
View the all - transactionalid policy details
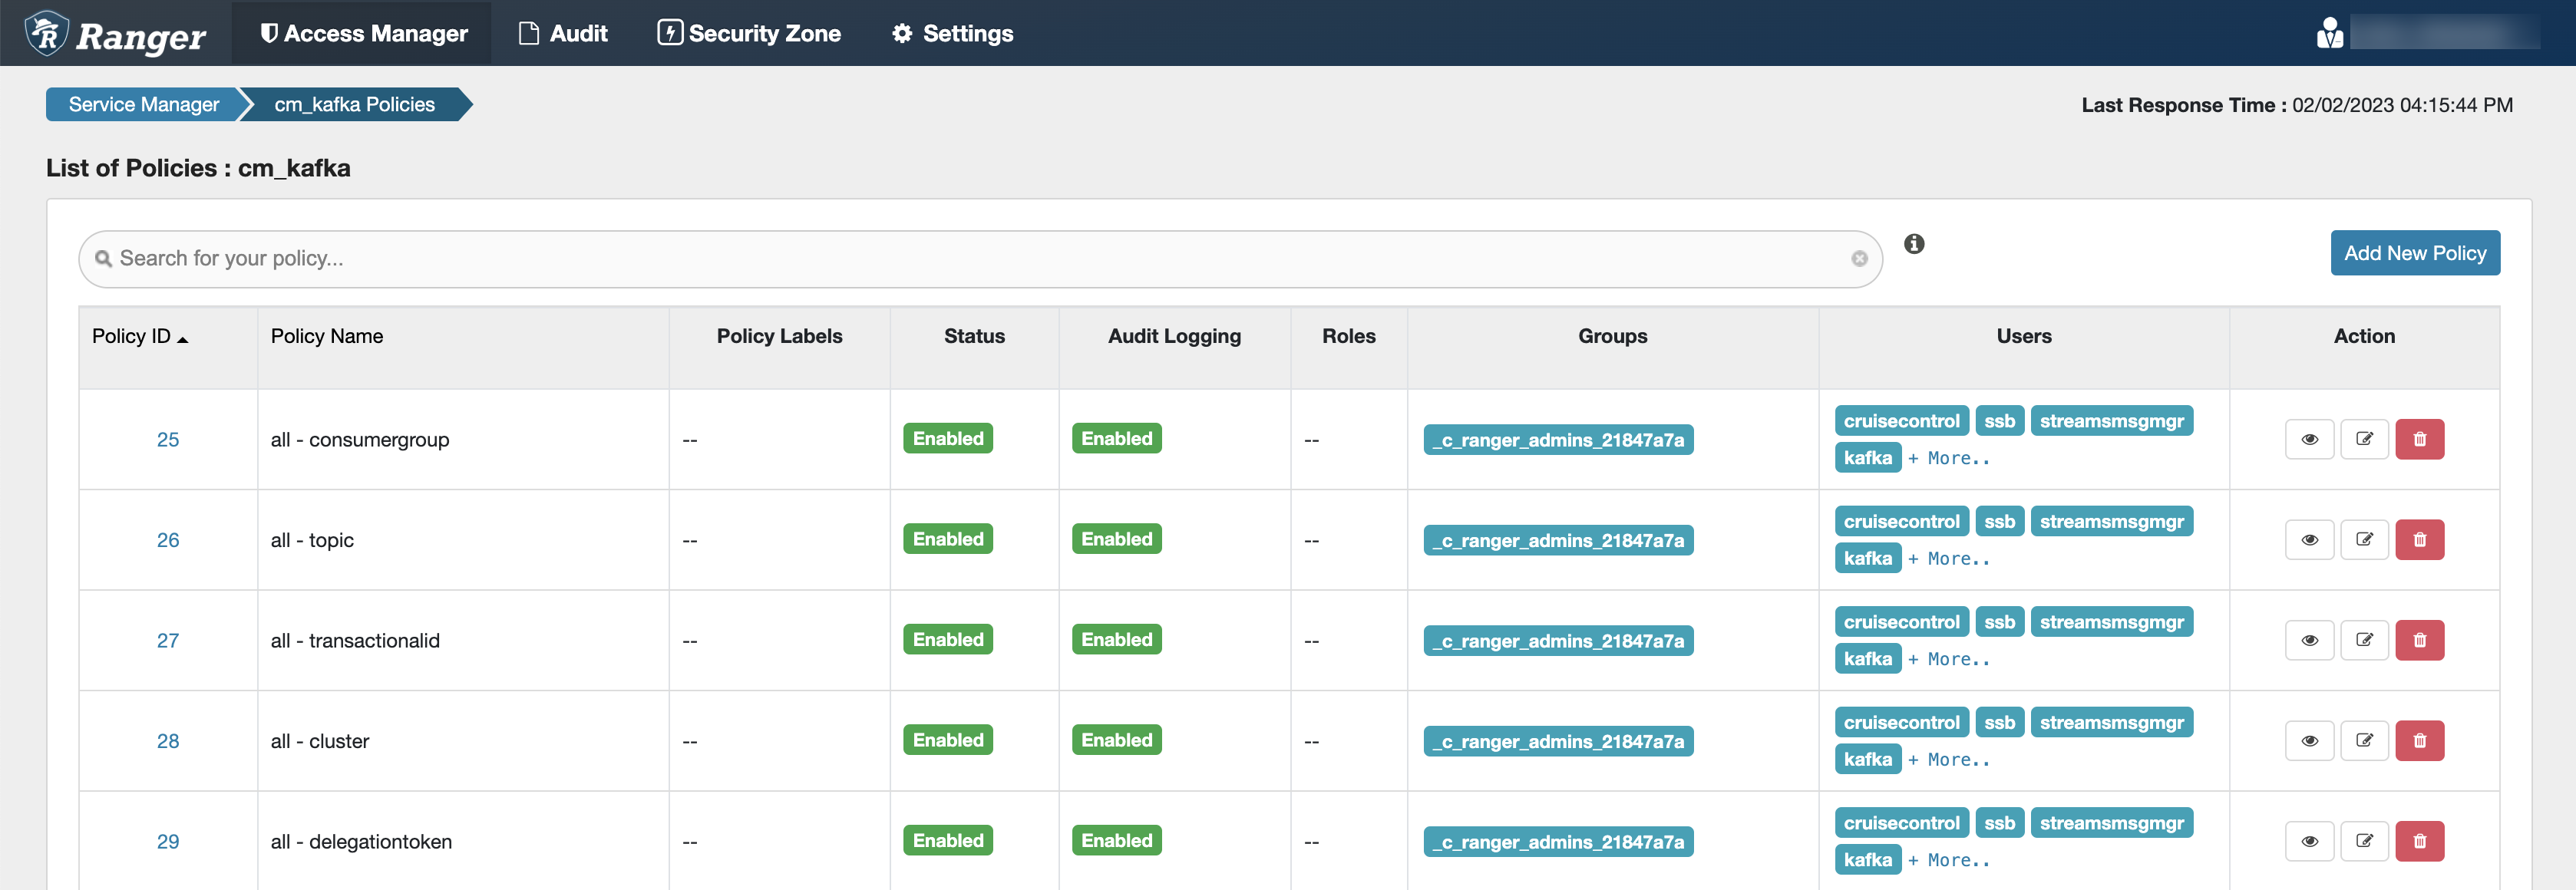[x=2308, y=640]
